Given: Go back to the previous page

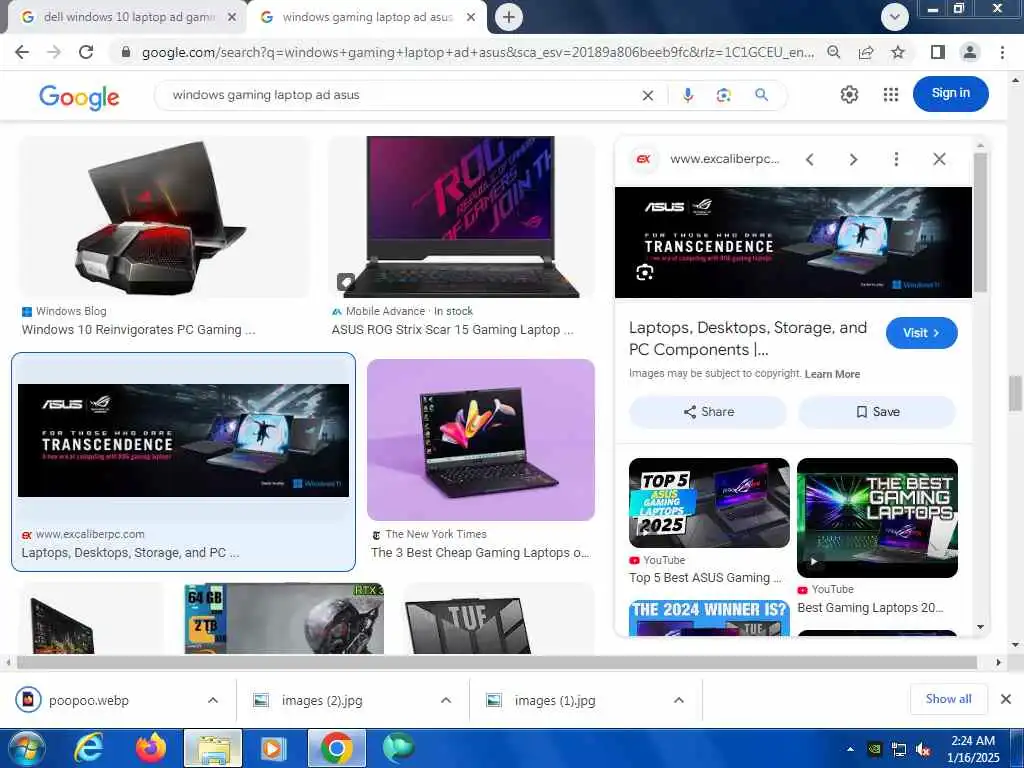Looking at the screenshot, I should [22, 52].
